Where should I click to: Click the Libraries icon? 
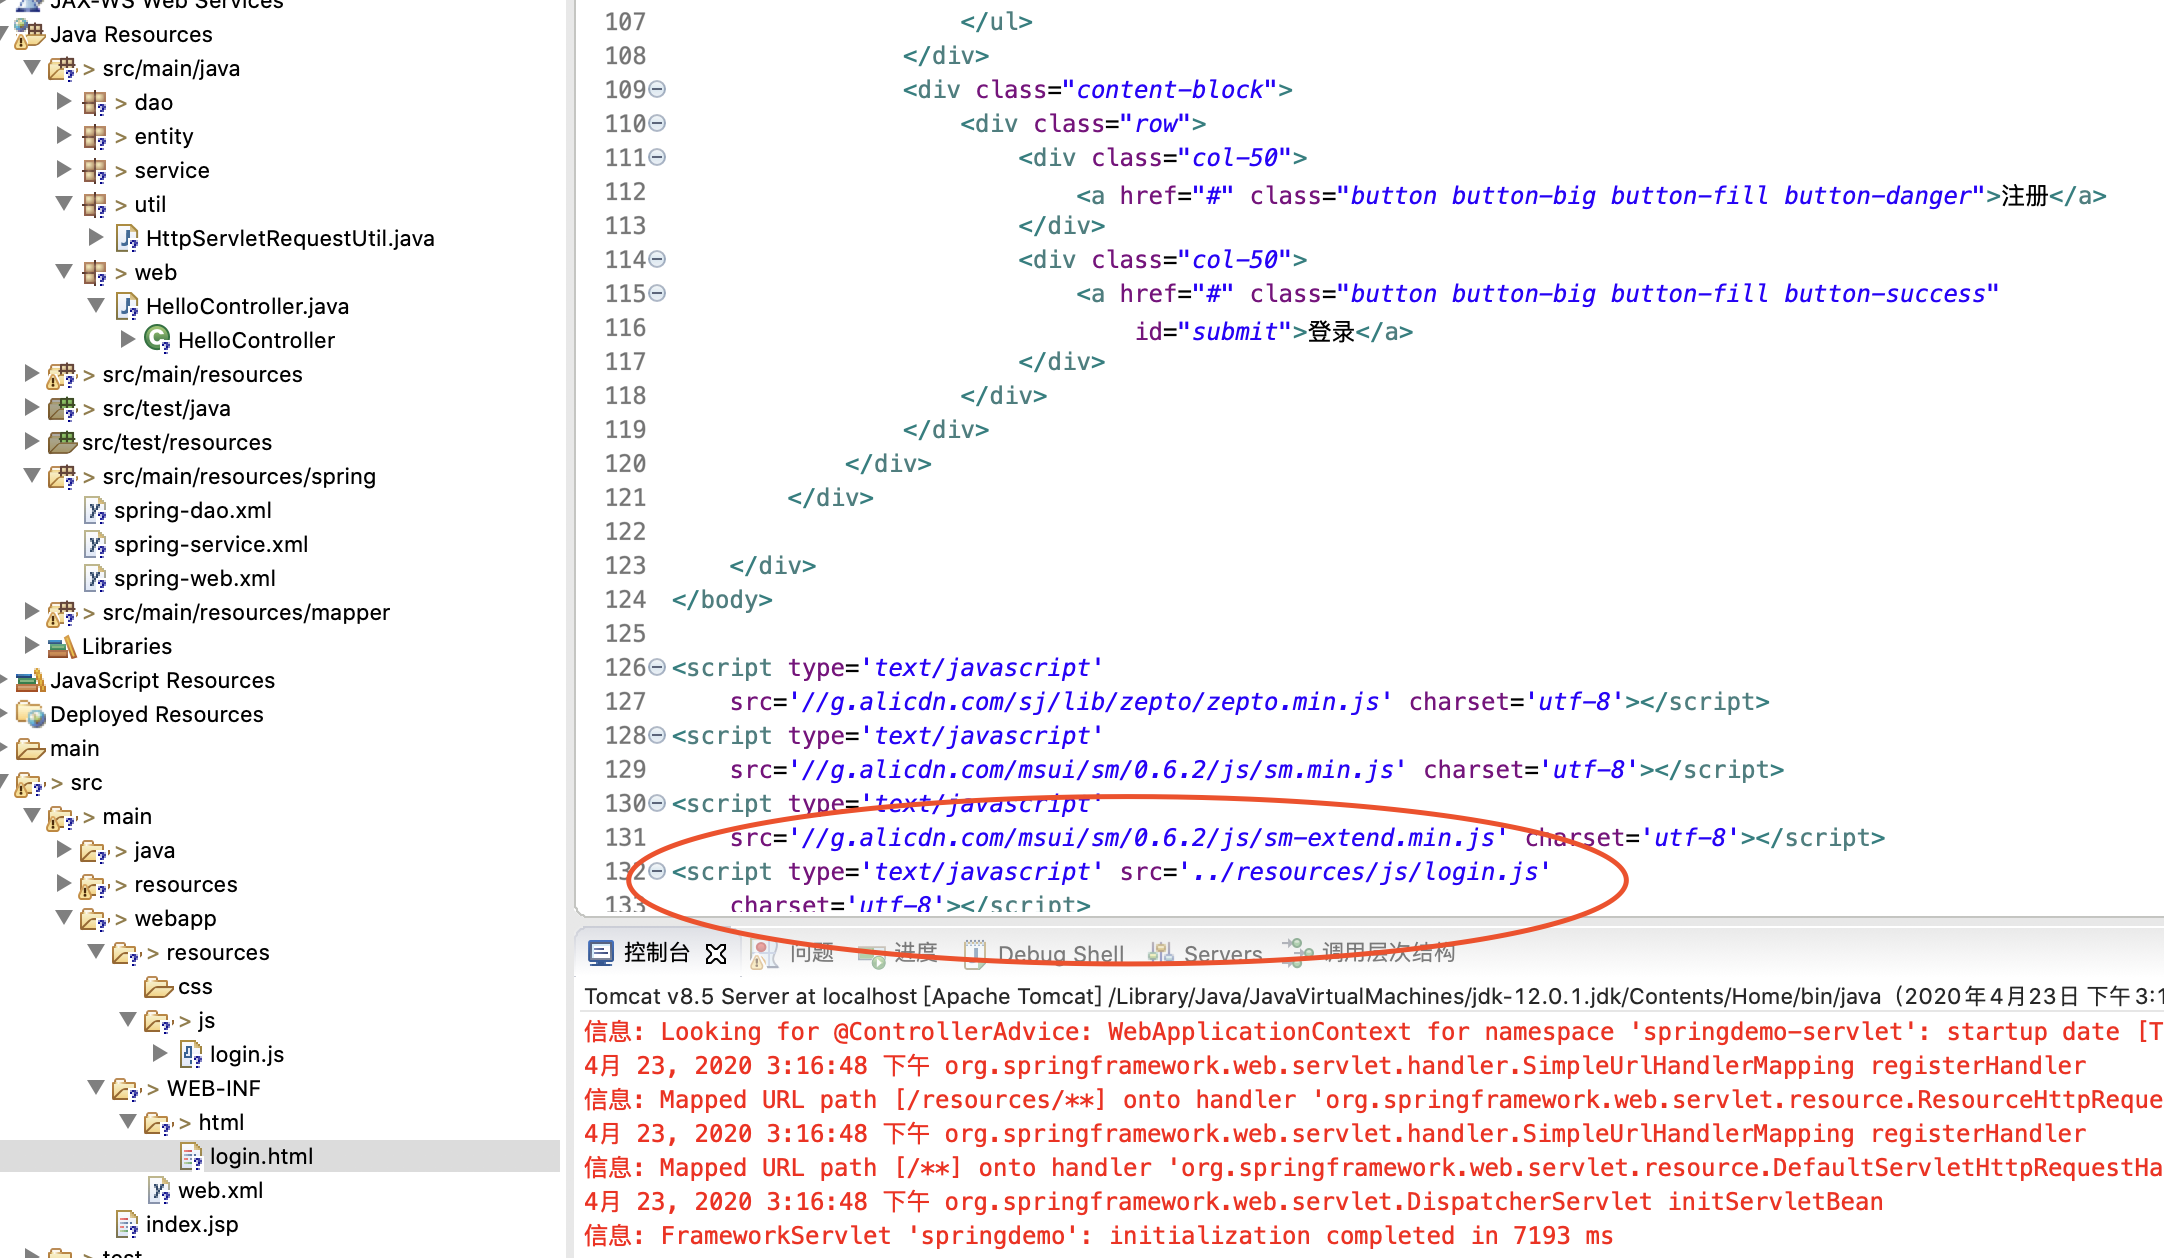62,646
